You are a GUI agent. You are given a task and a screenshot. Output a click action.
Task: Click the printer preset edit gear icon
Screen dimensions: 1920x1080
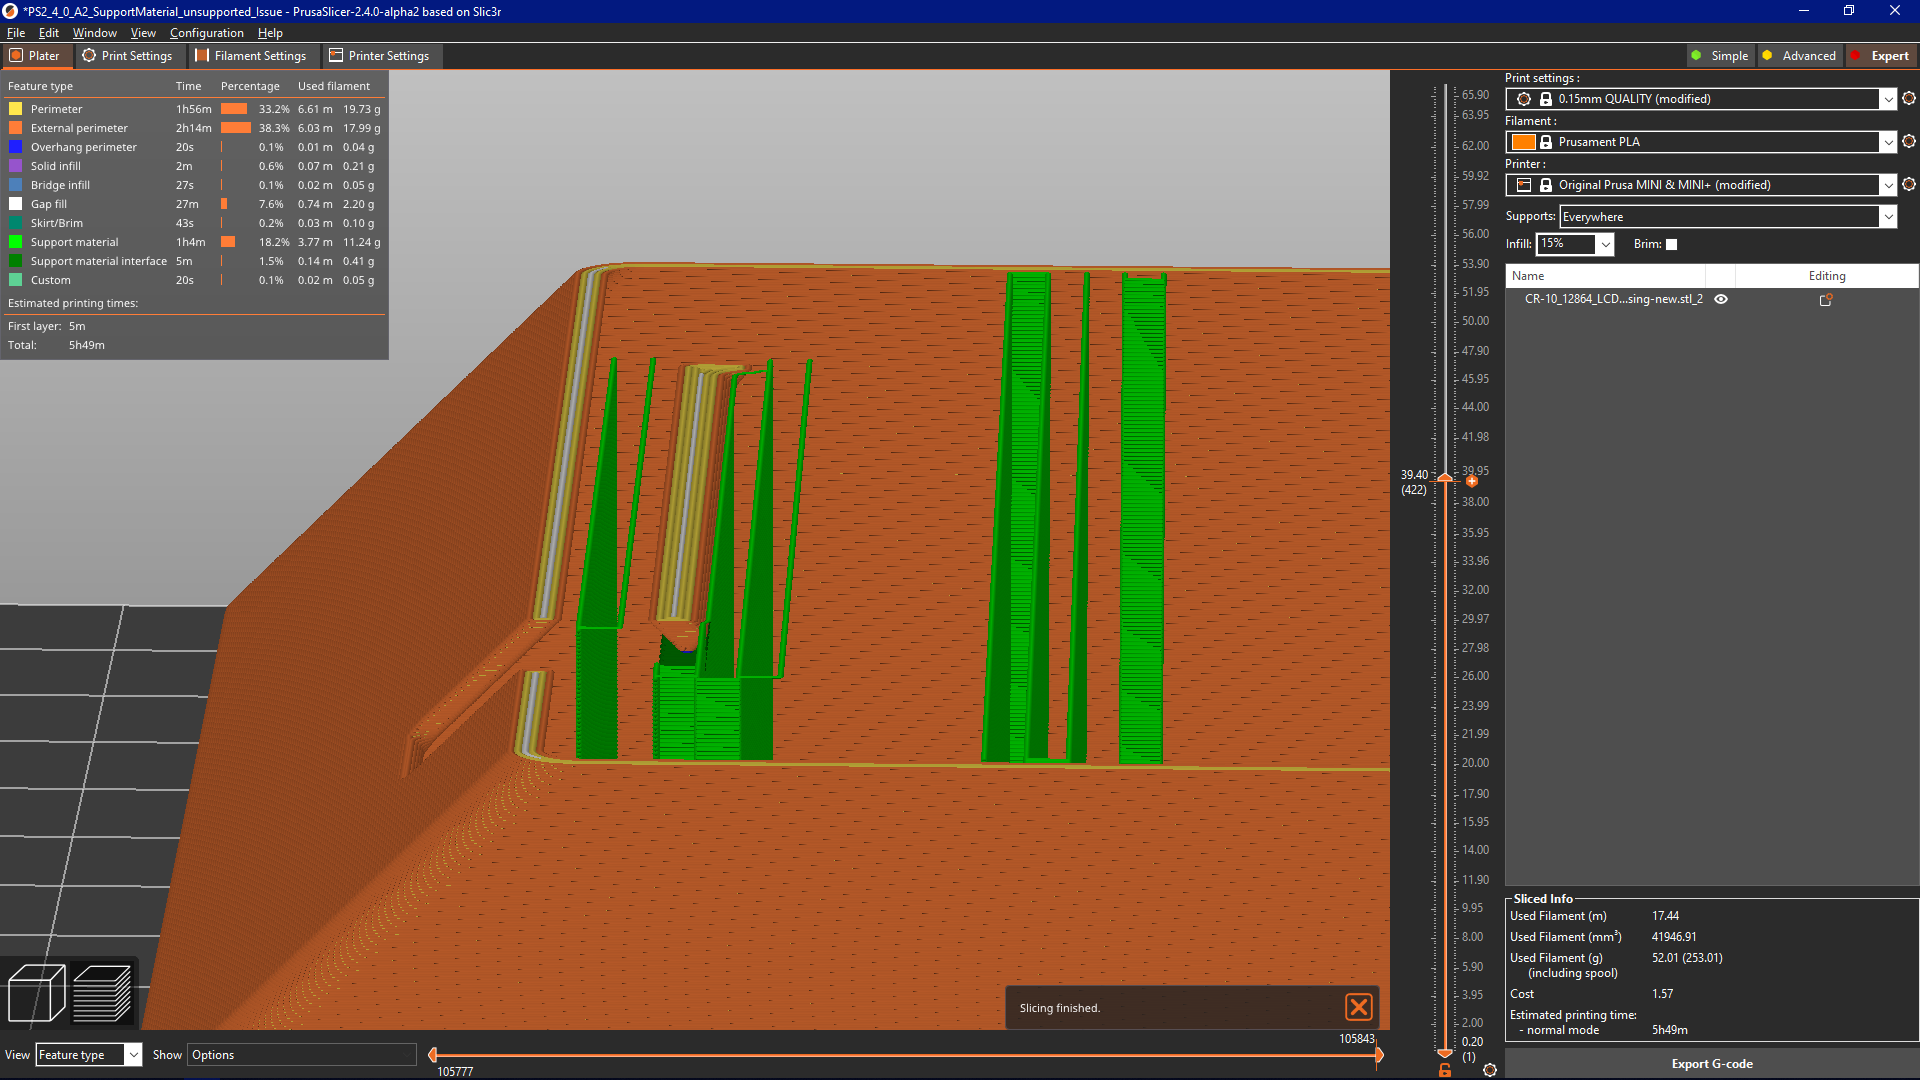pyautogui.click(x=1908, y=185)
